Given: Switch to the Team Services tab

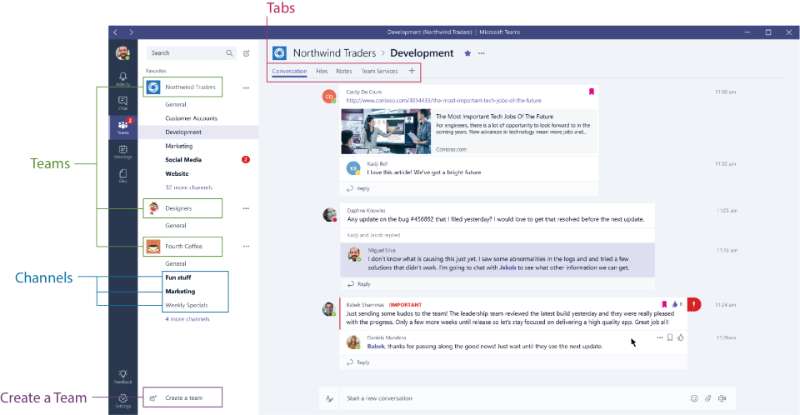Looking at the screenshot, I should 380,71.
